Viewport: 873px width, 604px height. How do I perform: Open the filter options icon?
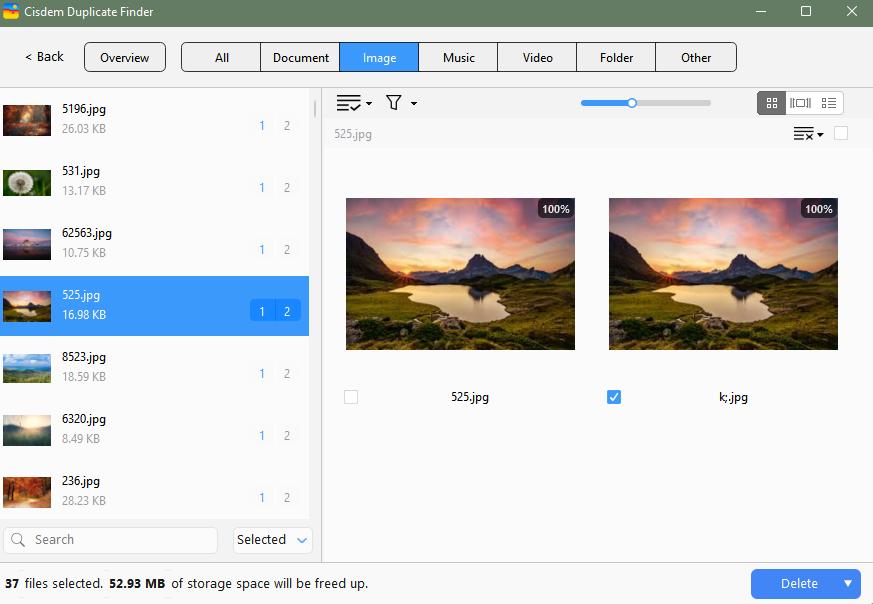394,103
